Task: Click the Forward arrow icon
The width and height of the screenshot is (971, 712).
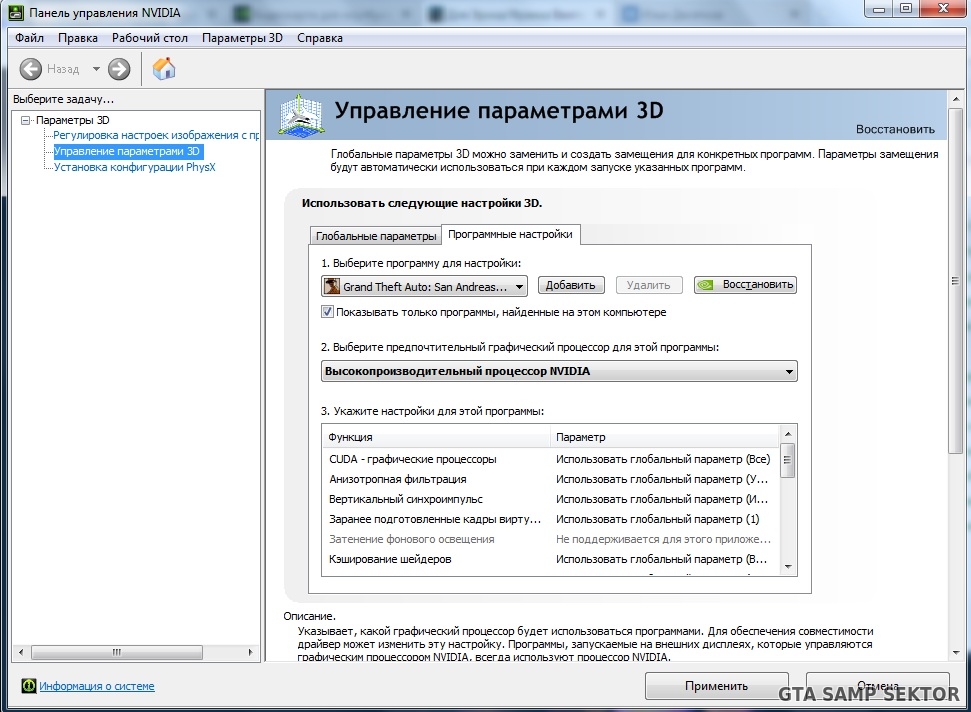Action: (119, 69)
